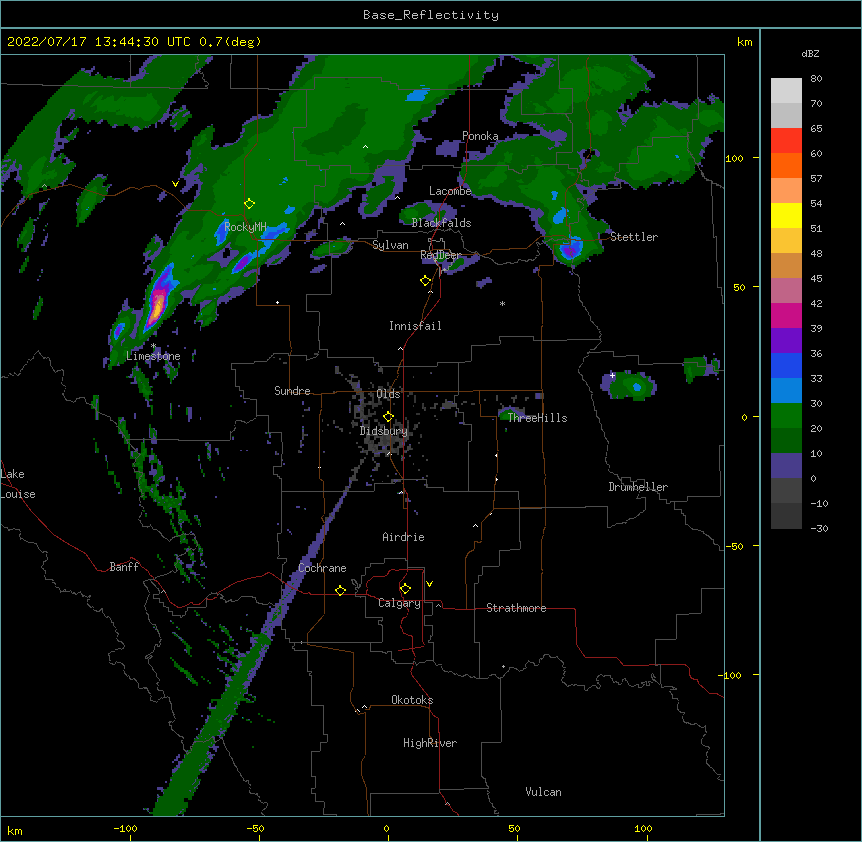
Task: Click the RedDeer city label
Action: pyautogui.click(x=441, y=256)
